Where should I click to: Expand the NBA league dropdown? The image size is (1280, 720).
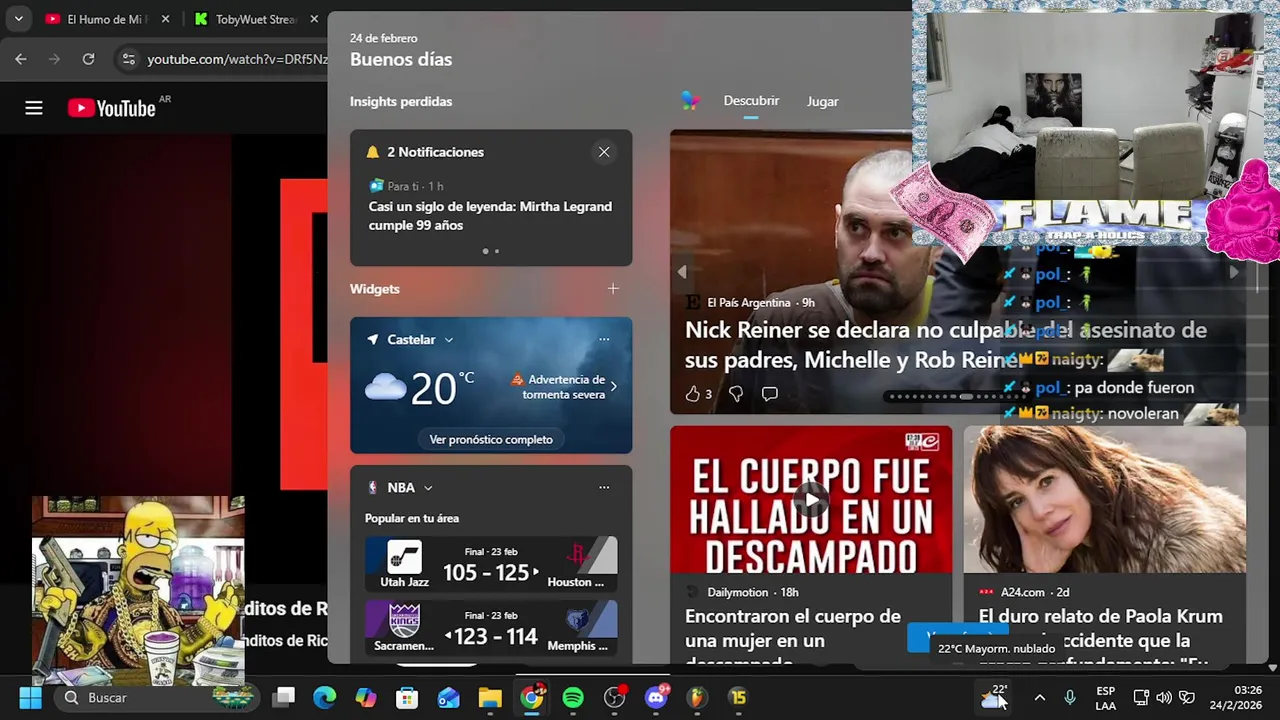click(x=428, y=488)
